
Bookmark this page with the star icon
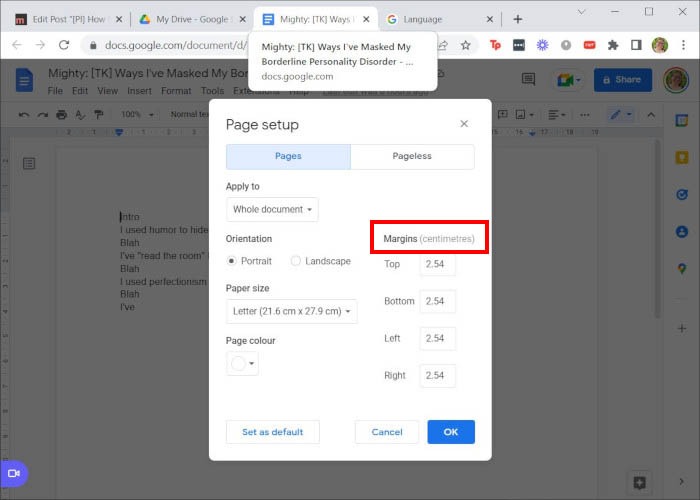click(466, 45)
